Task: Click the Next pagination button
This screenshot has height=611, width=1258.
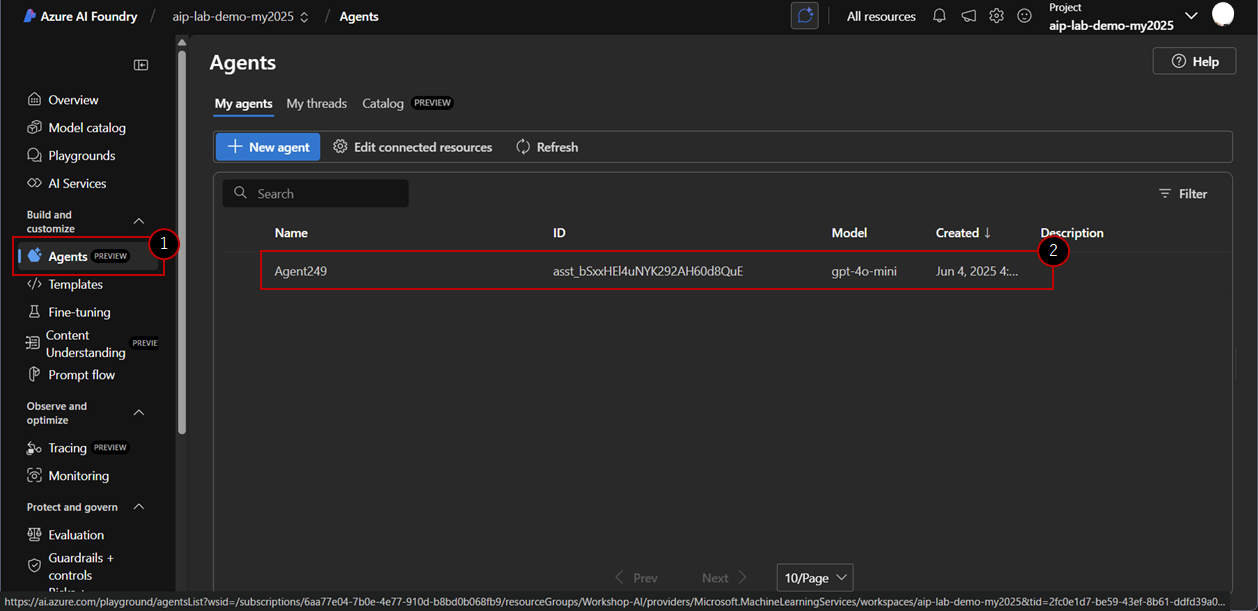Action: tap(725, 578)
